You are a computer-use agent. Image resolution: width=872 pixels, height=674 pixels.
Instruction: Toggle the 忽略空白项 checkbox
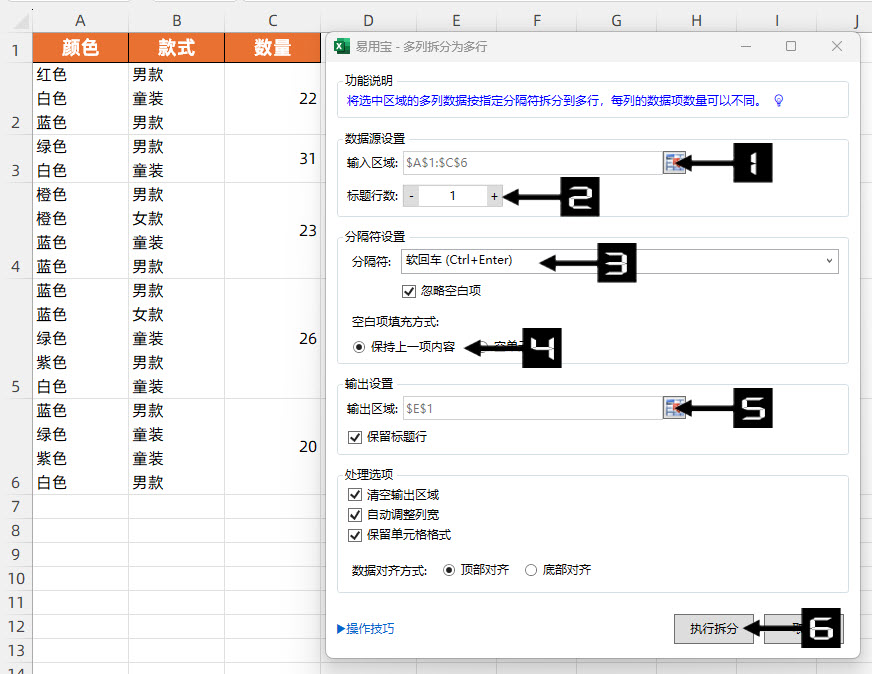click(409, 291)
